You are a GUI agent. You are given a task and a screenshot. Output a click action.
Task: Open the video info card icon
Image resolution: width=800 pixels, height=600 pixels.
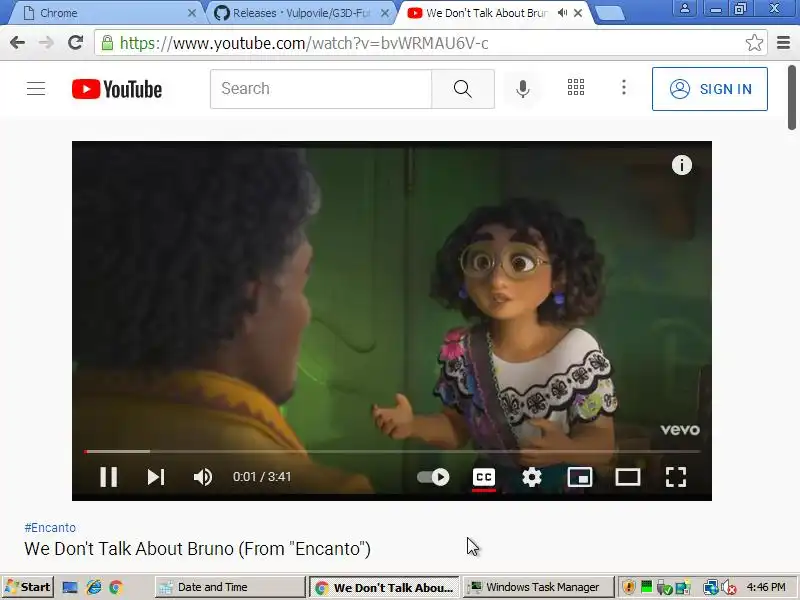click(682, 165)
